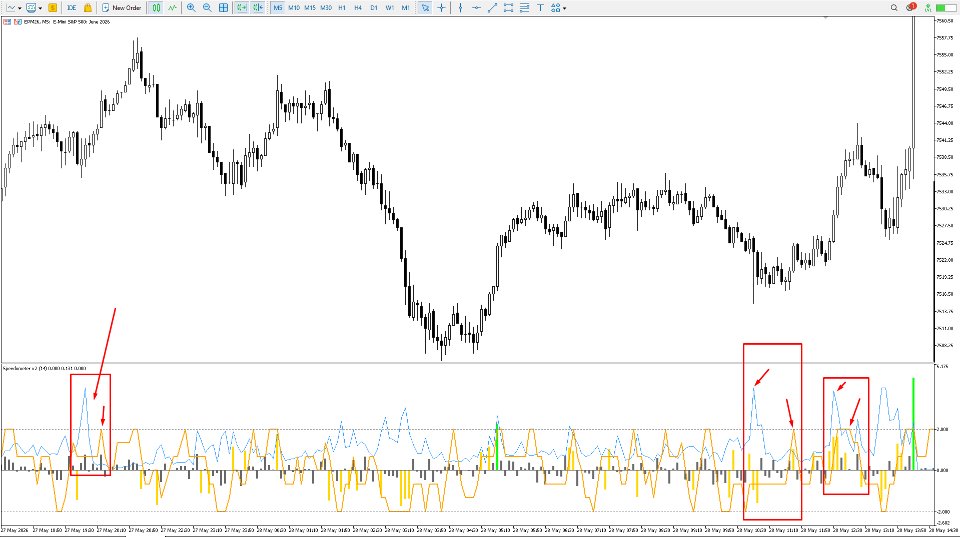Click the Zoom In magnifier icon
Screen dimensions: 960x537
[191, 8]
